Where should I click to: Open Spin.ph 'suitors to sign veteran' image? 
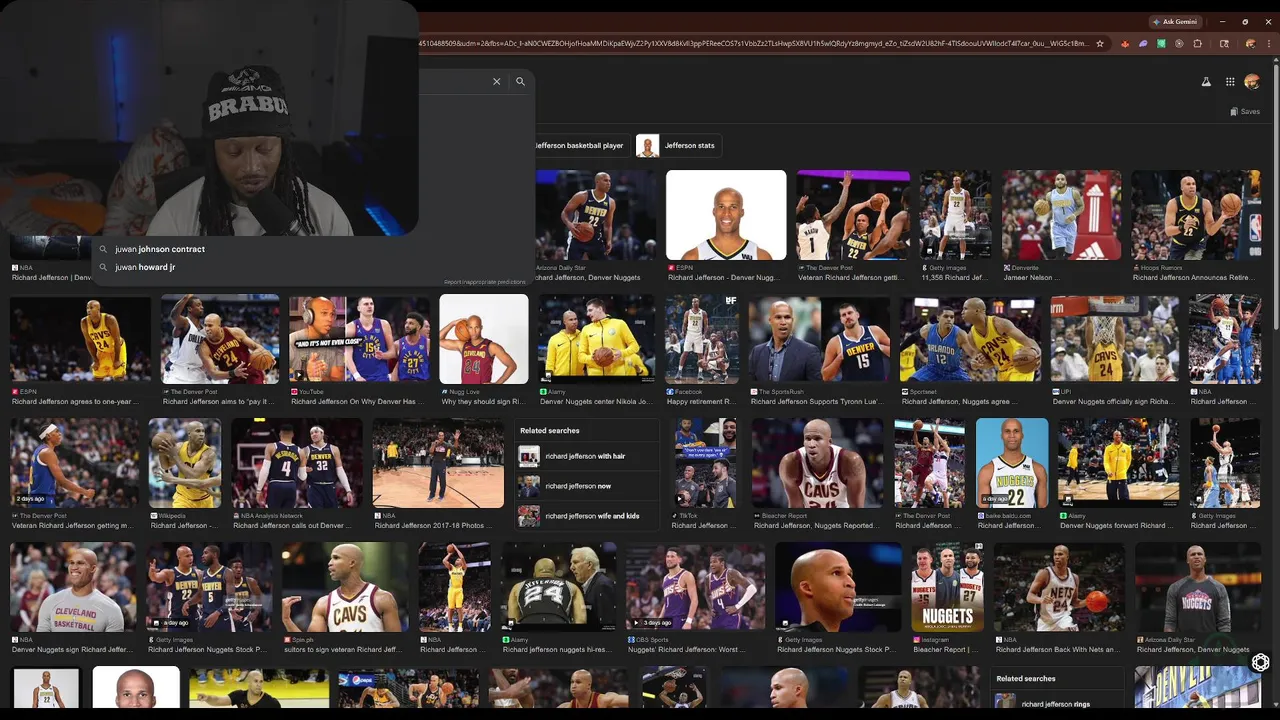345,587
